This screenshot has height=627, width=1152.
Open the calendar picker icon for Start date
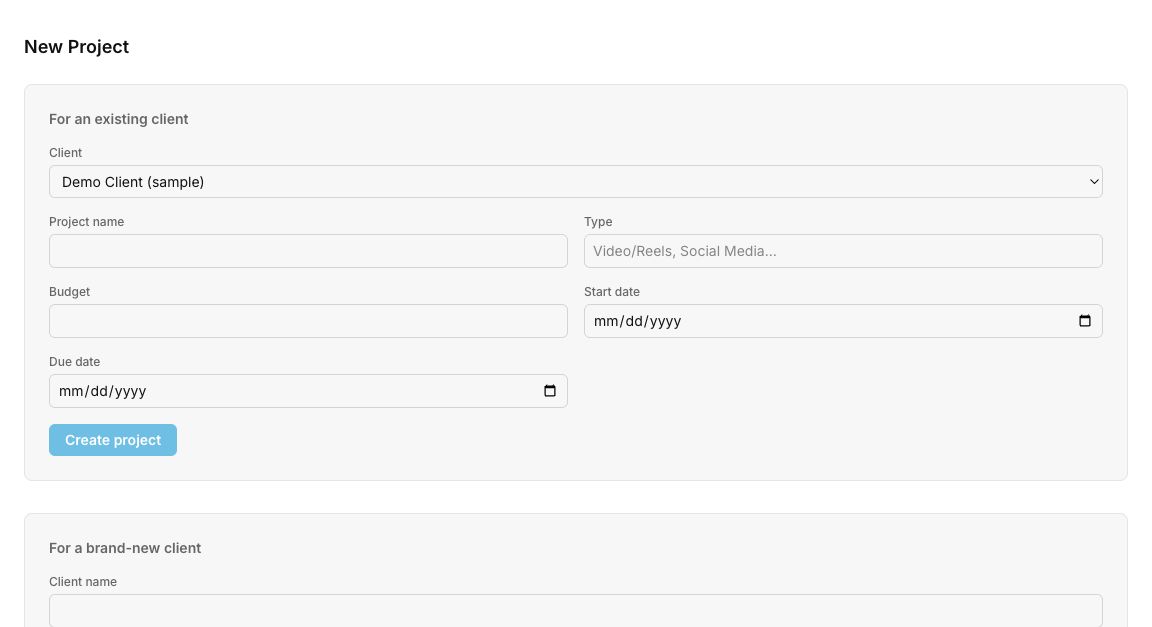pos(1084,321)
